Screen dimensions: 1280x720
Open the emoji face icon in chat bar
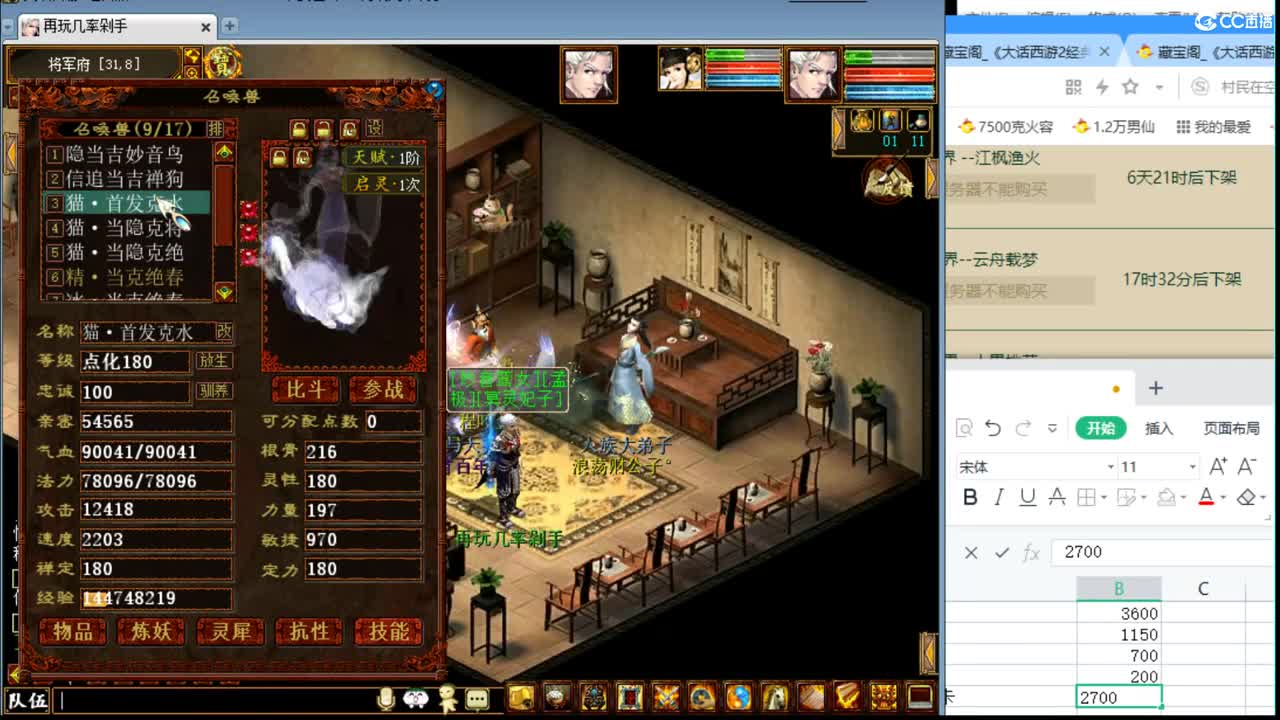417,699
